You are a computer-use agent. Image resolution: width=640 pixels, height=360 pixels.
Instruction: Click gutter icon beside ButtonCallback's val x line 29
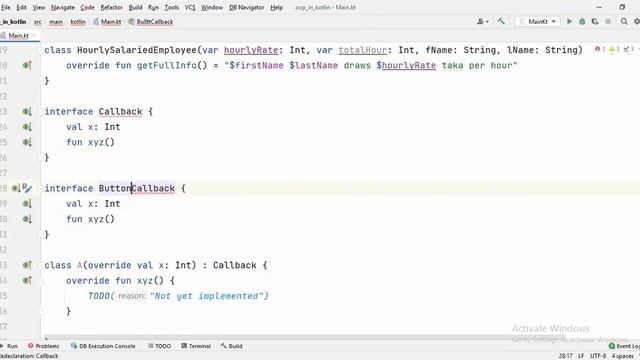pos(27,204)
